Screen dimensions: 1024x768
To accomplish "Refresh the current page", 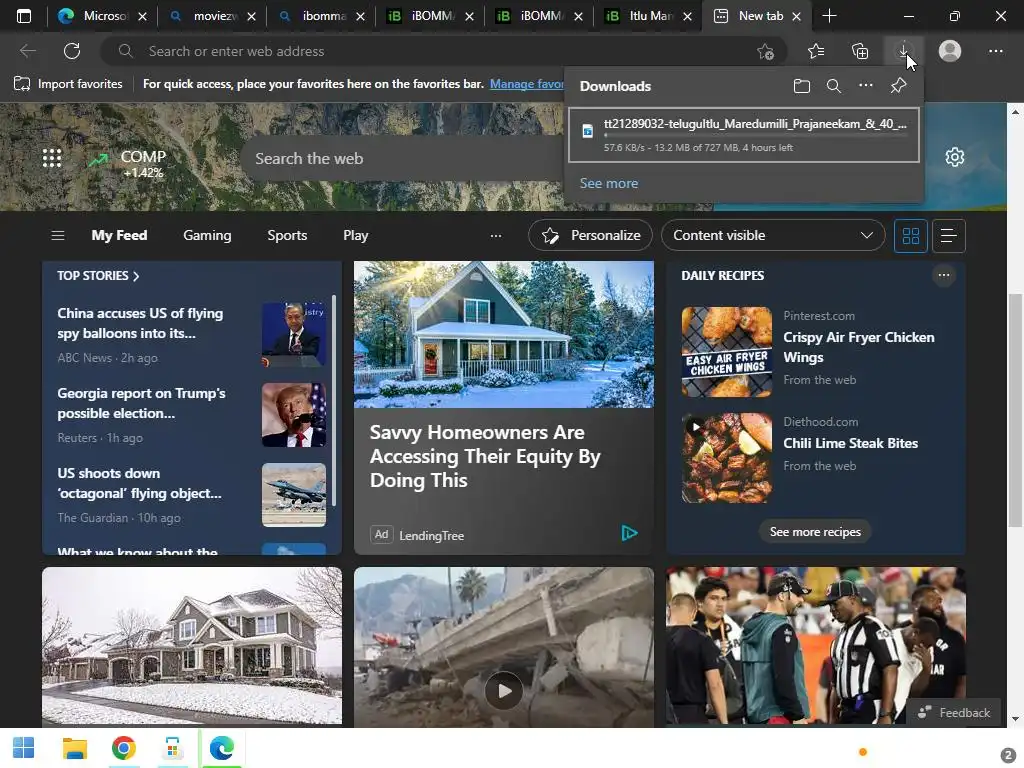I will [x=72, y=51].
